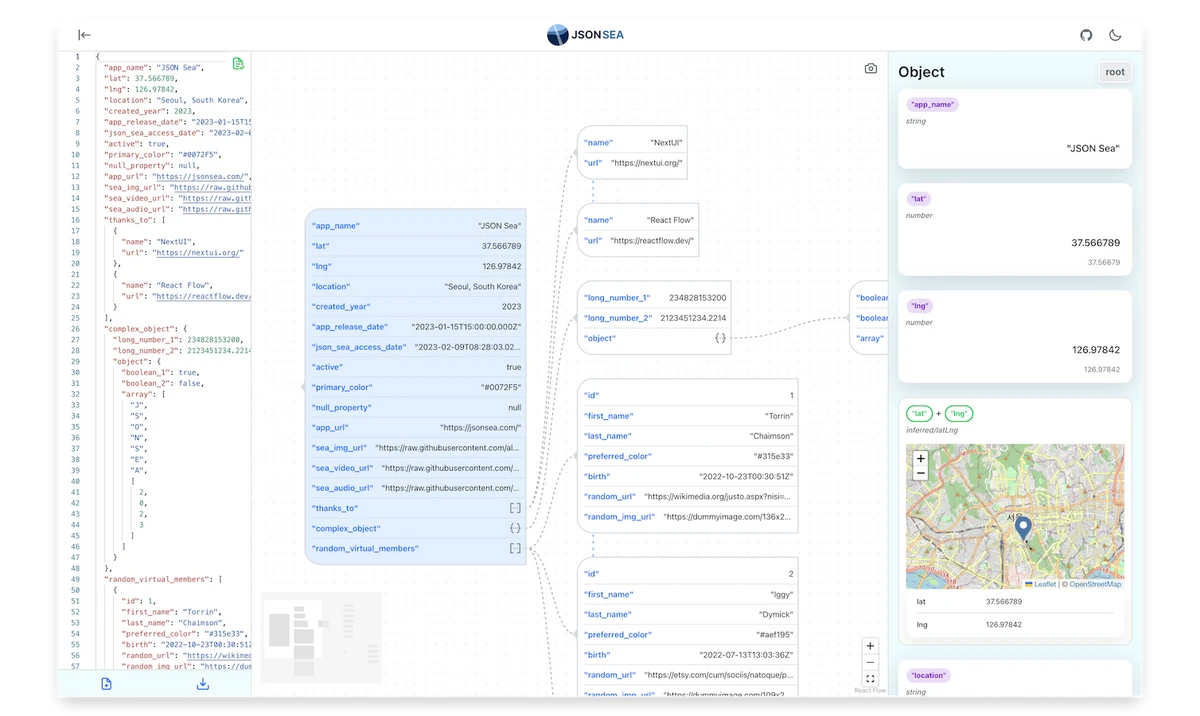Click the "first_name" Torrin row

(688, 416)
